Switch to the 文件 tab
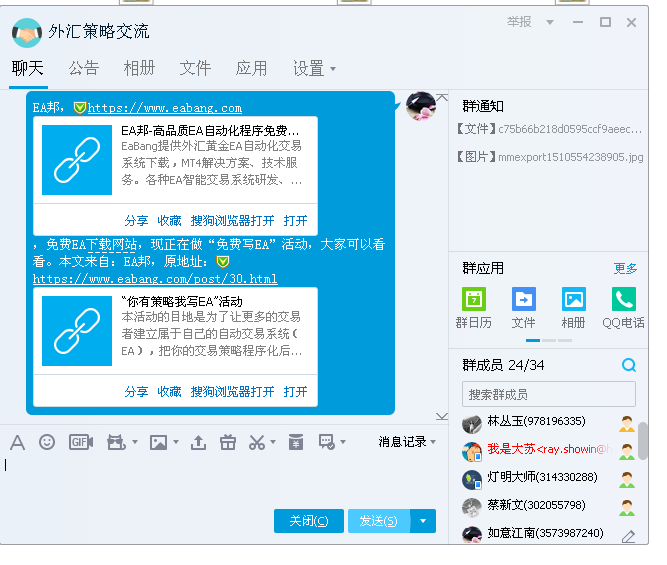 point(195,68)
